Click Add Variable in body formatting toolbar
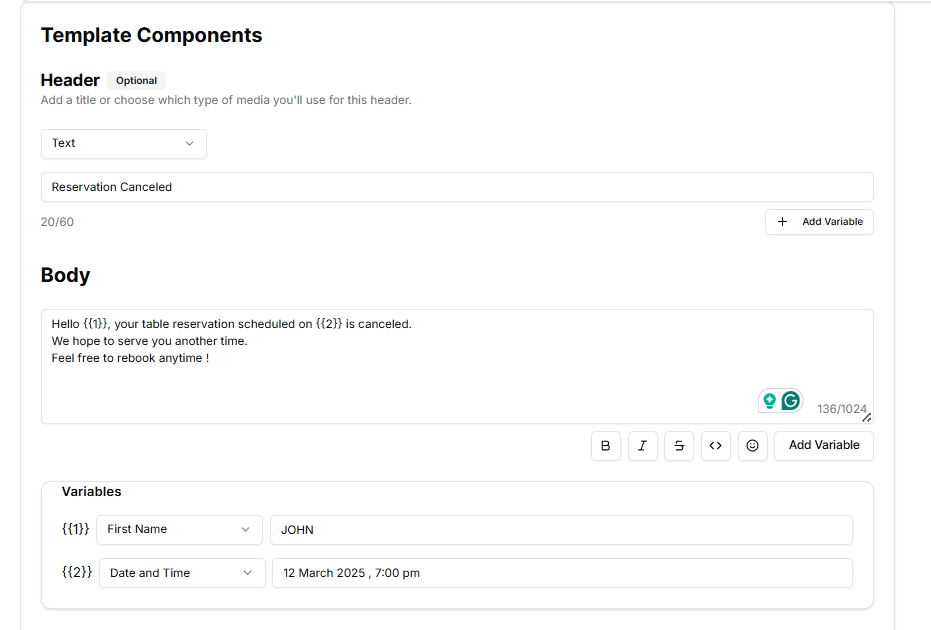 (x=823, y=446)
